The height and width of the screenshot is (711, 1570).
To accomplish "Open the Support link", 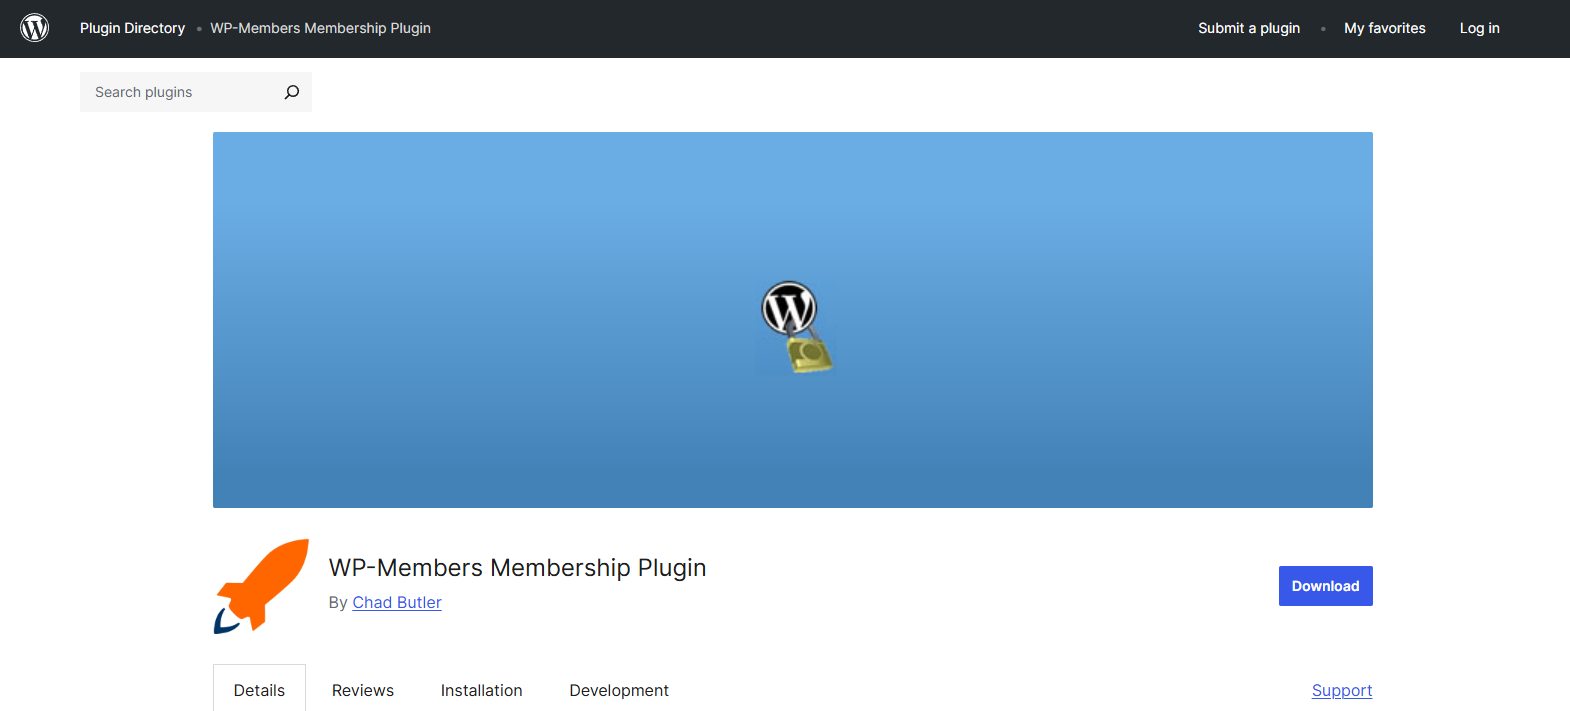I will [x=1342, y=690].
